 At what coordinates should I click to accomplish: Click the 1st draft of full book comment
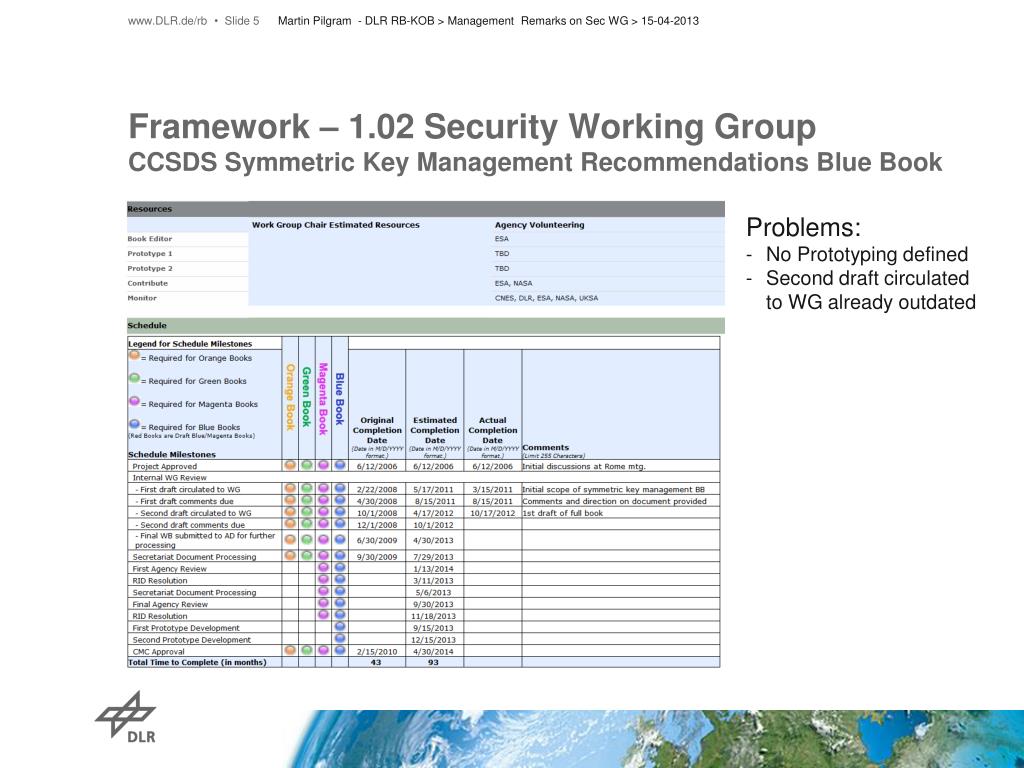coord(562,513)
